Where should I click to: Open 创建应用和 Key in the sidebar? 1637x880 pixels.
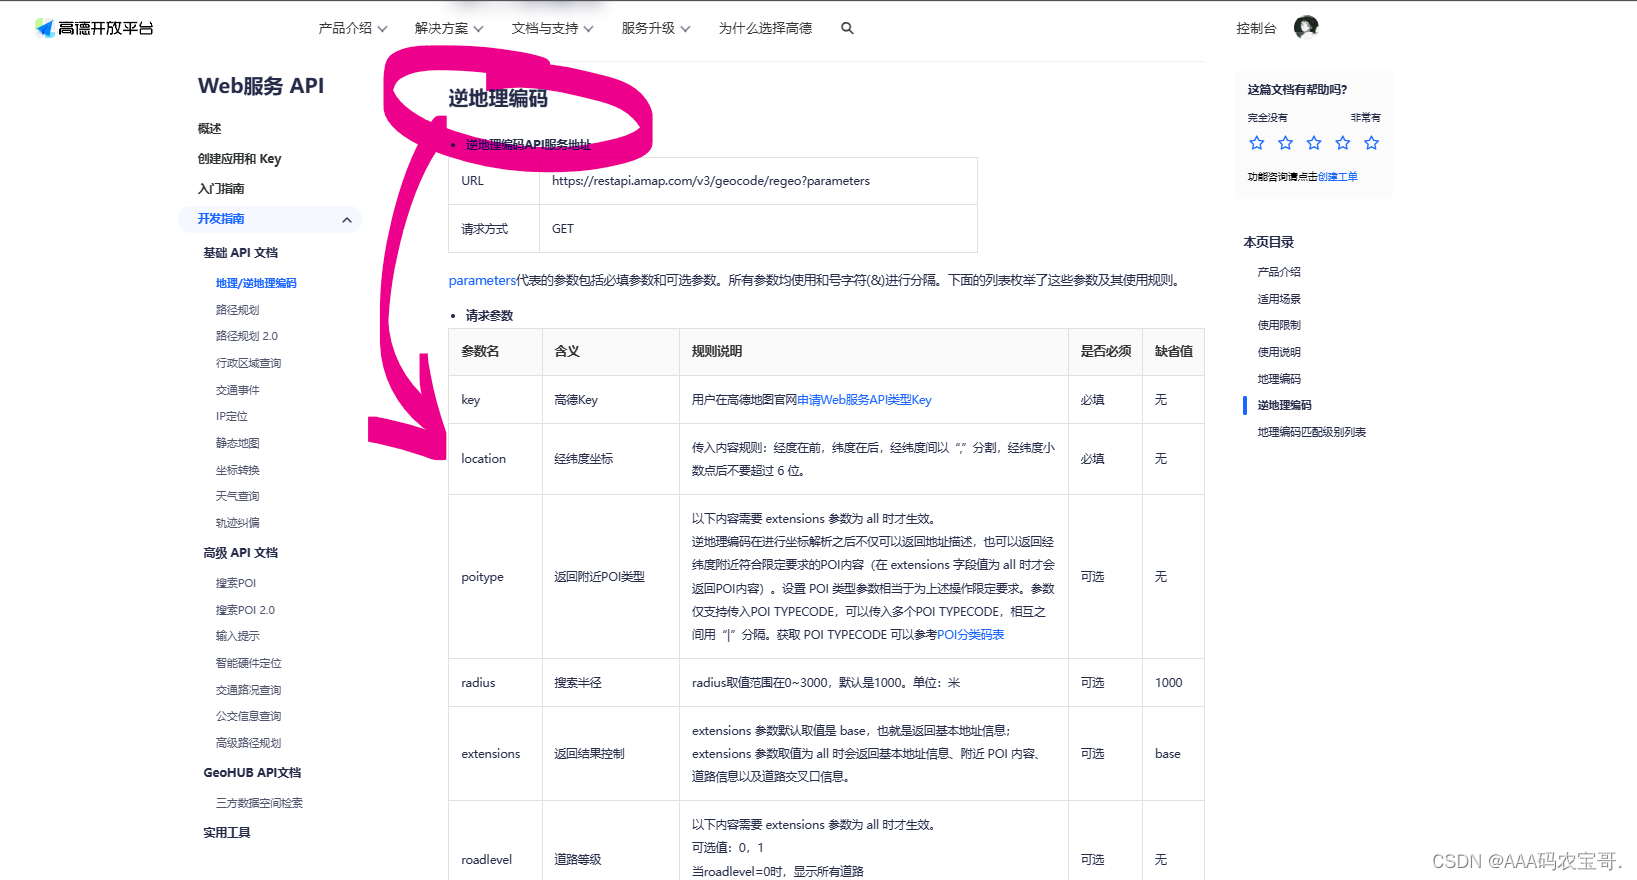click(240, 159)
